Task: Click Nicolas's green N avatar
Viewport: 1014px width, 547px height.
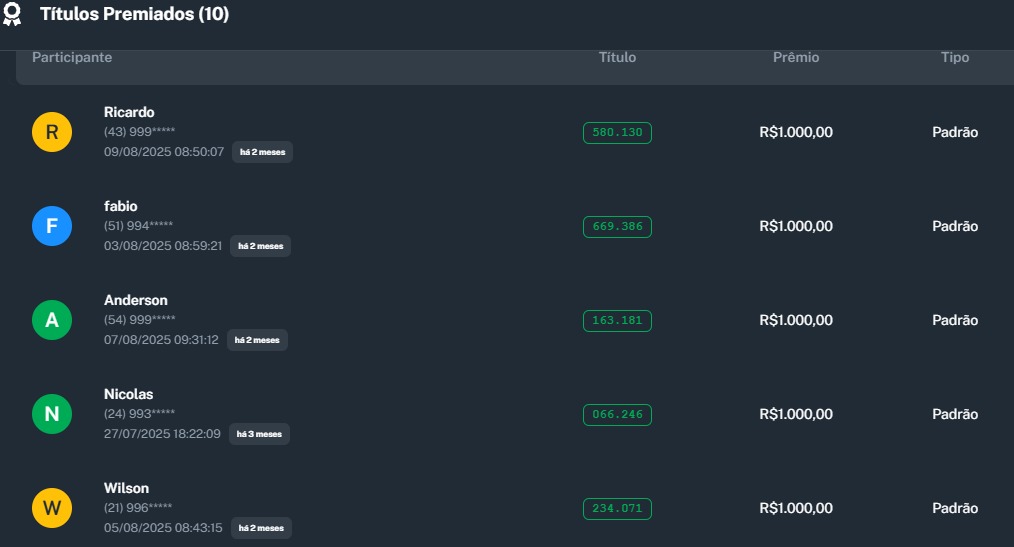Action: pyautogui.click(x=52, y=414)
